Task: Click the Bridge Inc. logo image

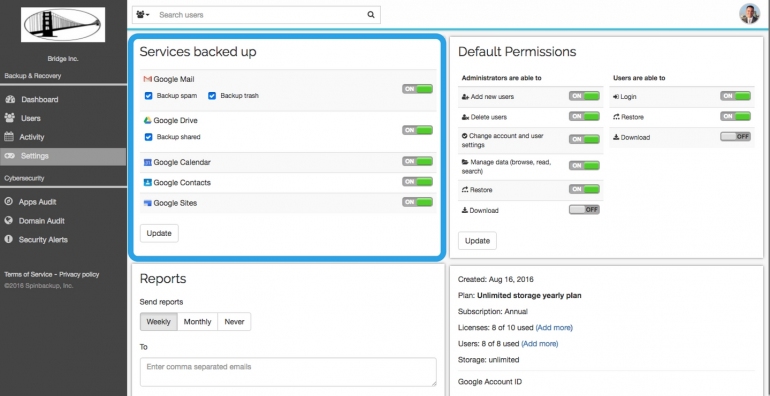Action: (x=63, y=25)
